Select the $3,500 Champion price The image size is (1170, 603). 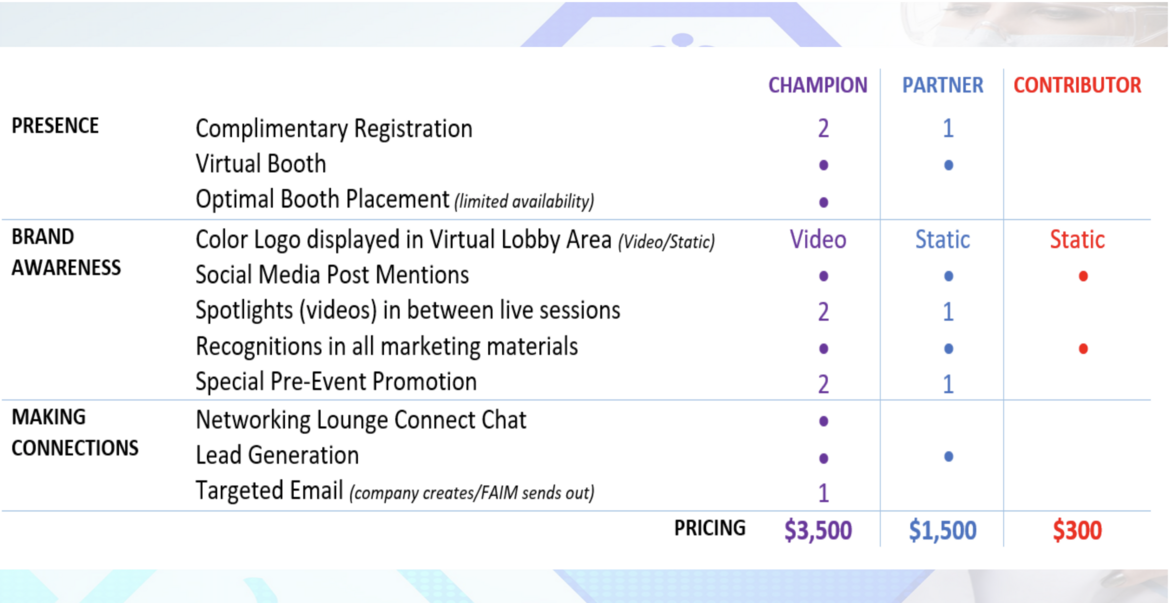coord(818,531)
